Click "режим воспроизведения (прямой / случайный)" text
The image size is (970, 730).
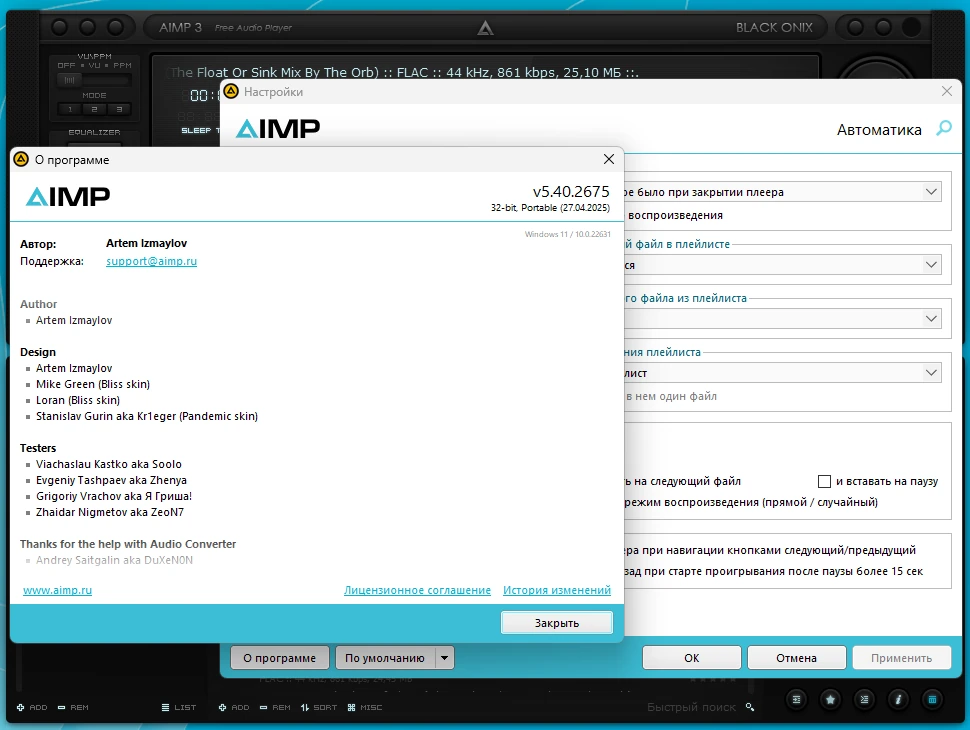coord(751,502)
